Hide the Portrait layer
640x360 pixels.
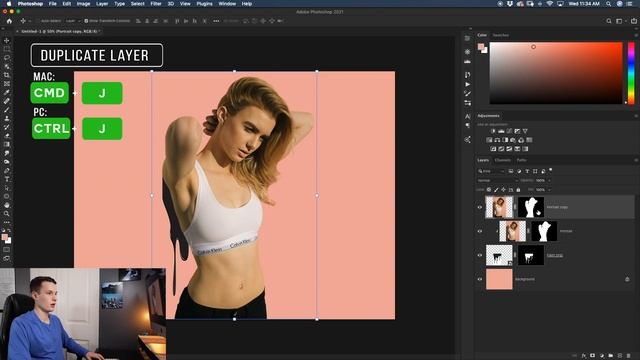(x=480, y=231)
